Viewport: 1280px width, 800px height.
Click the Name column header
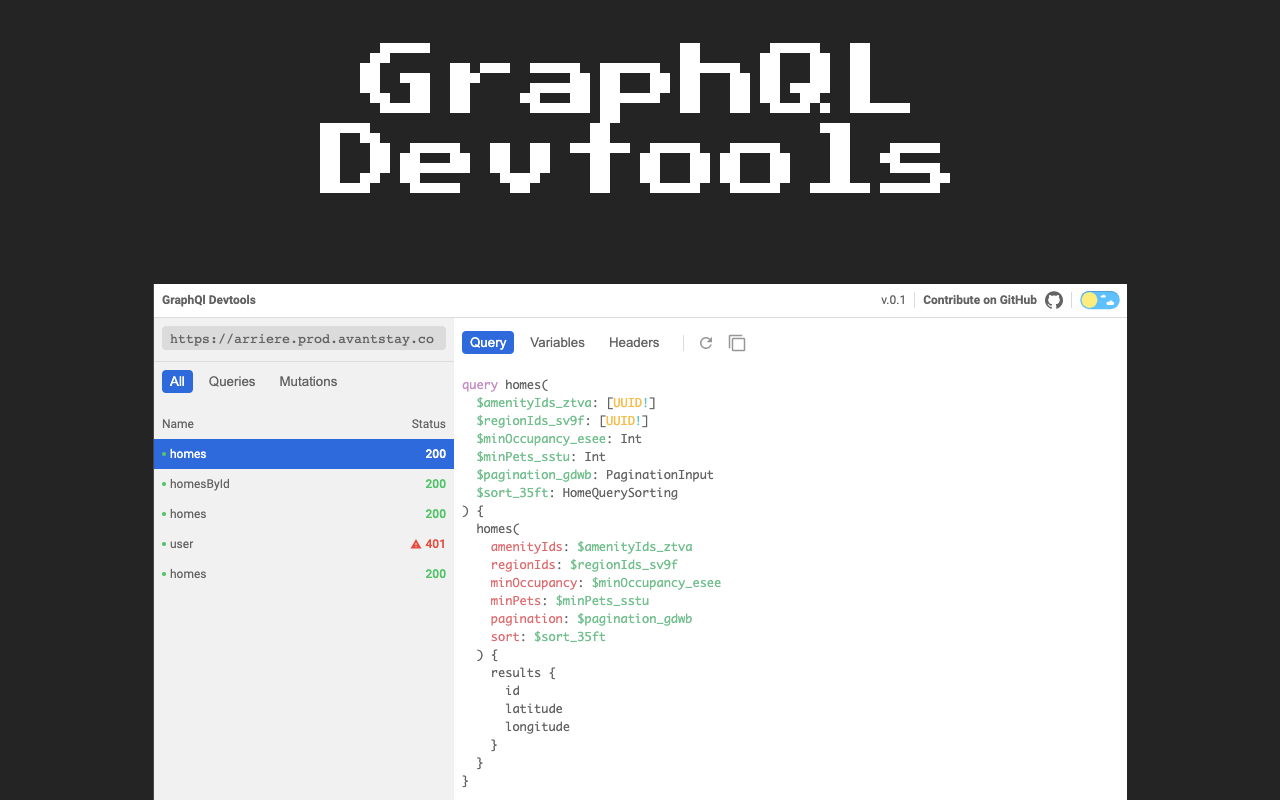pos(178,424)
